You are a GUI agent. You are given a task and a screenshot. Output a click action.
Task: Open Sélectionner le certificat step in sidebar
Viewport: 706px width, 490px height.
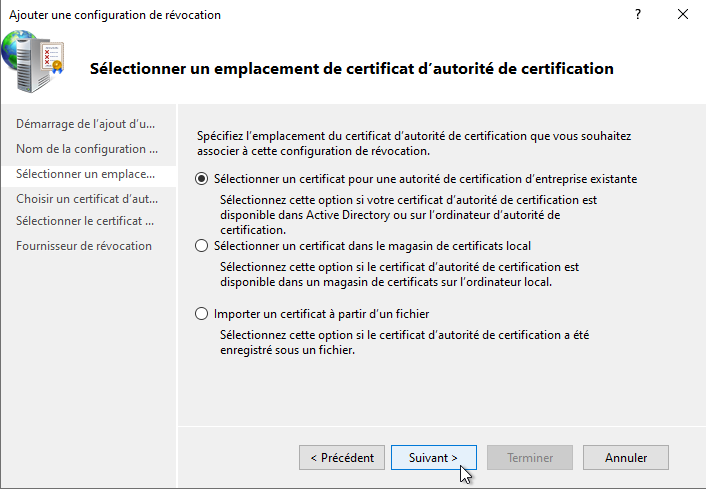[x=85, y=221]
